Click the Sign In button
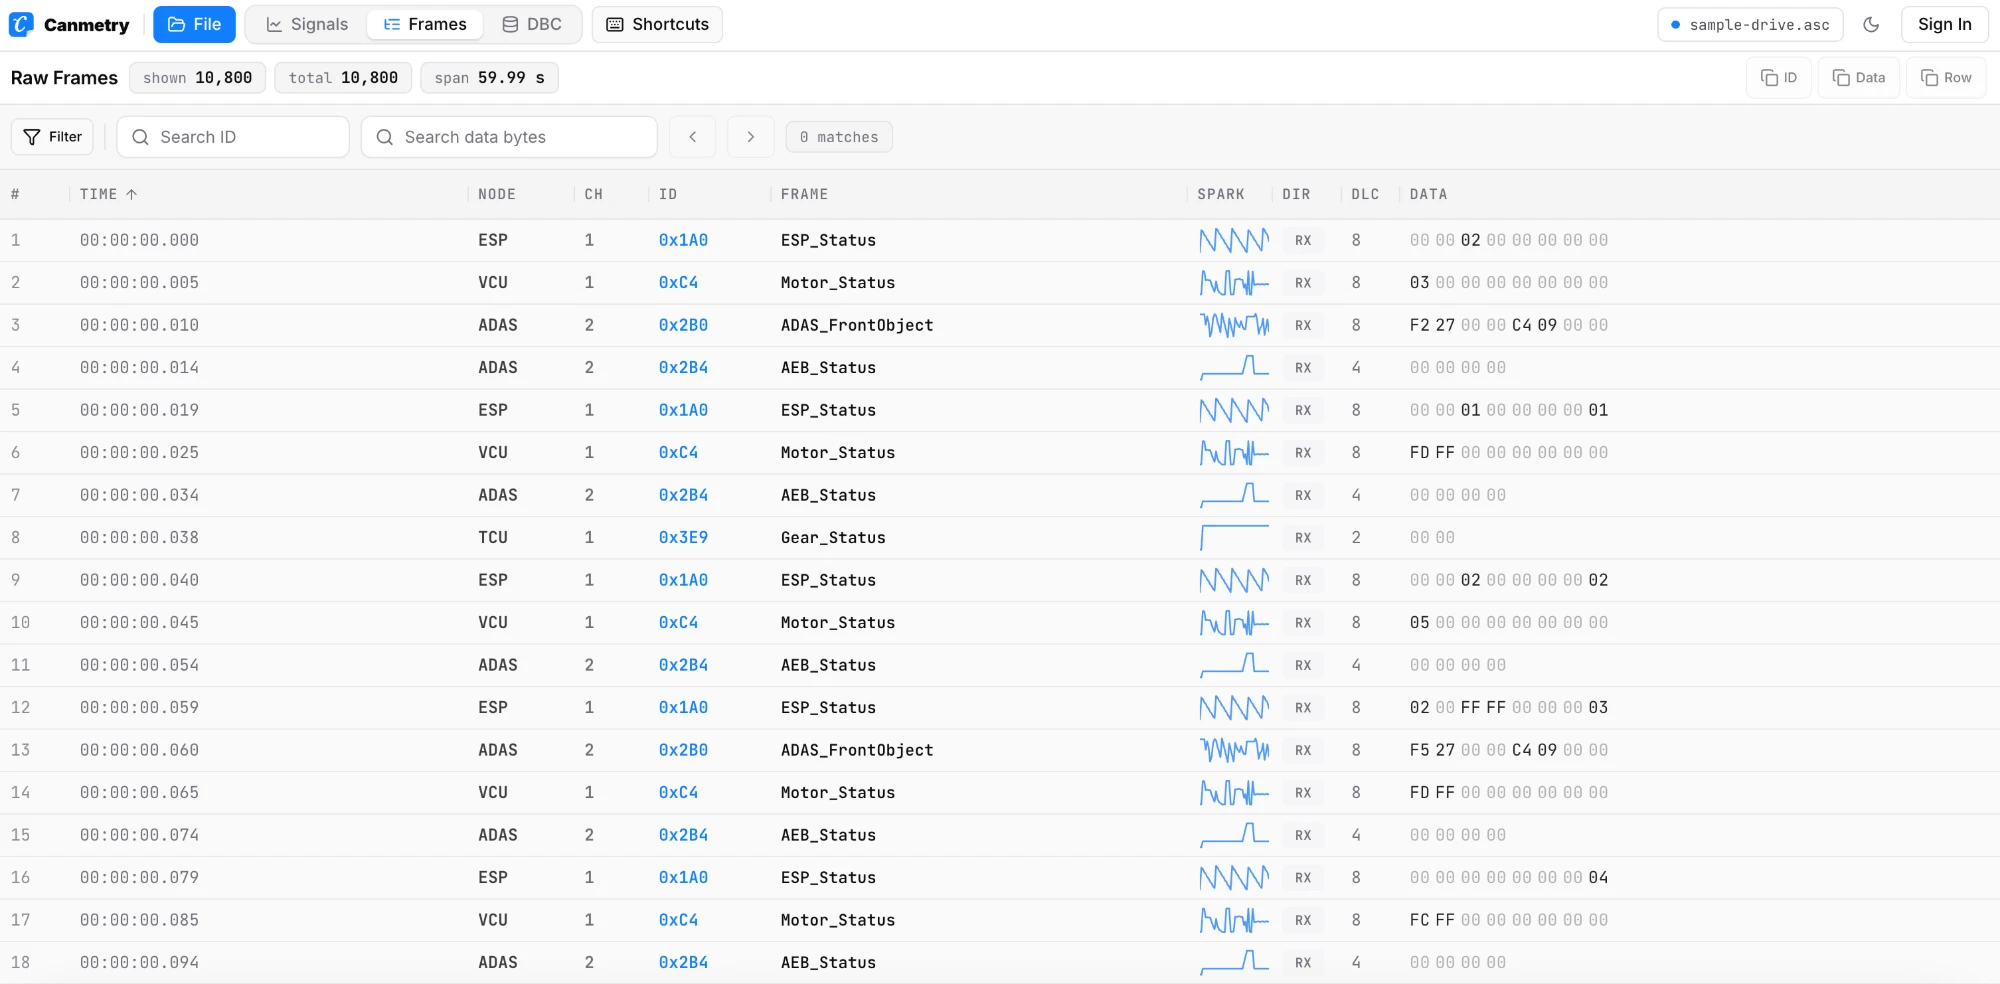Screen dimensions: 2000x984 1944,24
